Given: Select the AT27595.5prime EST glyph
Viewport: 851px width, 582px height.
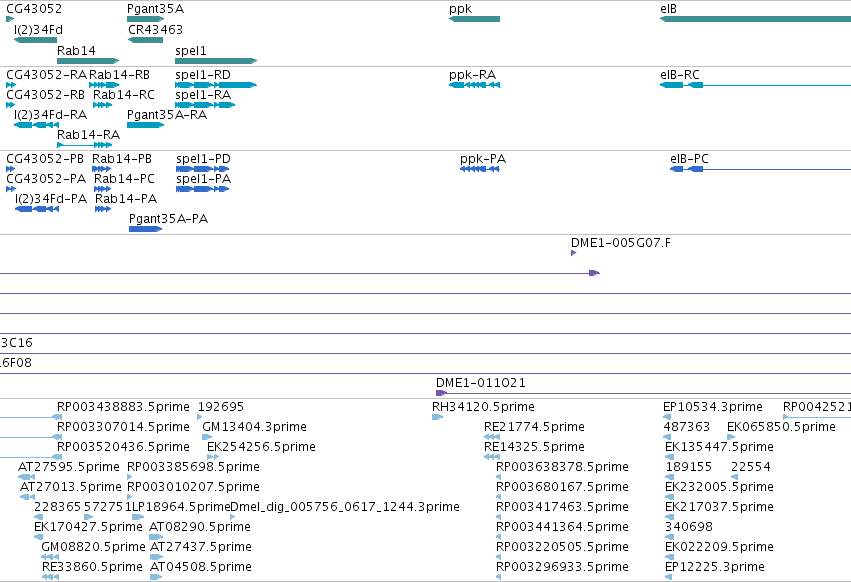Looking at the screenshot, I should pyautogui.click(x=27, y=477).
